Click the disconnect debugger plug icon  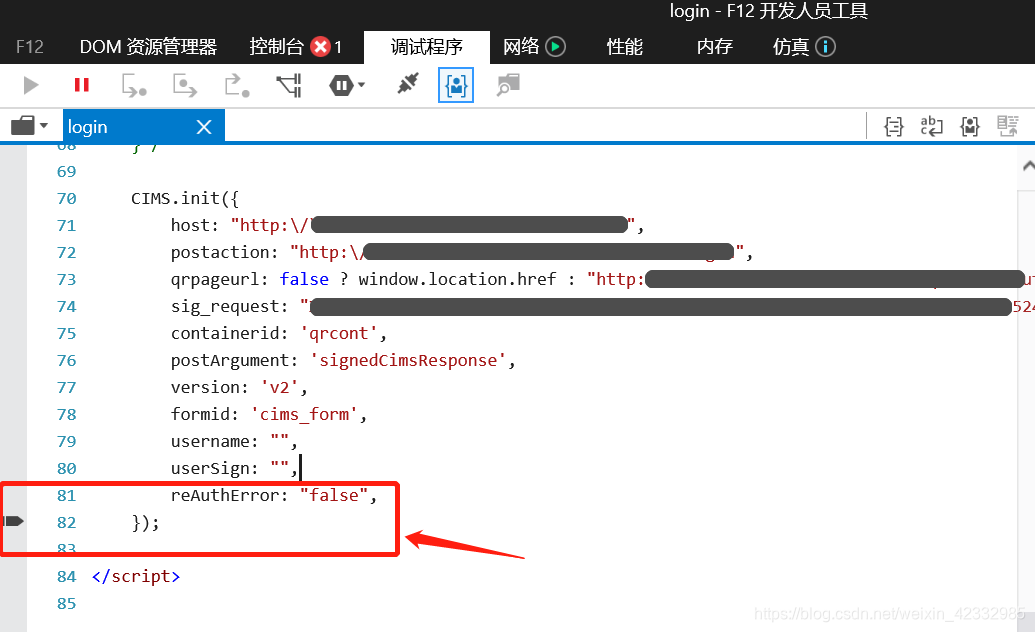(408, 84)
